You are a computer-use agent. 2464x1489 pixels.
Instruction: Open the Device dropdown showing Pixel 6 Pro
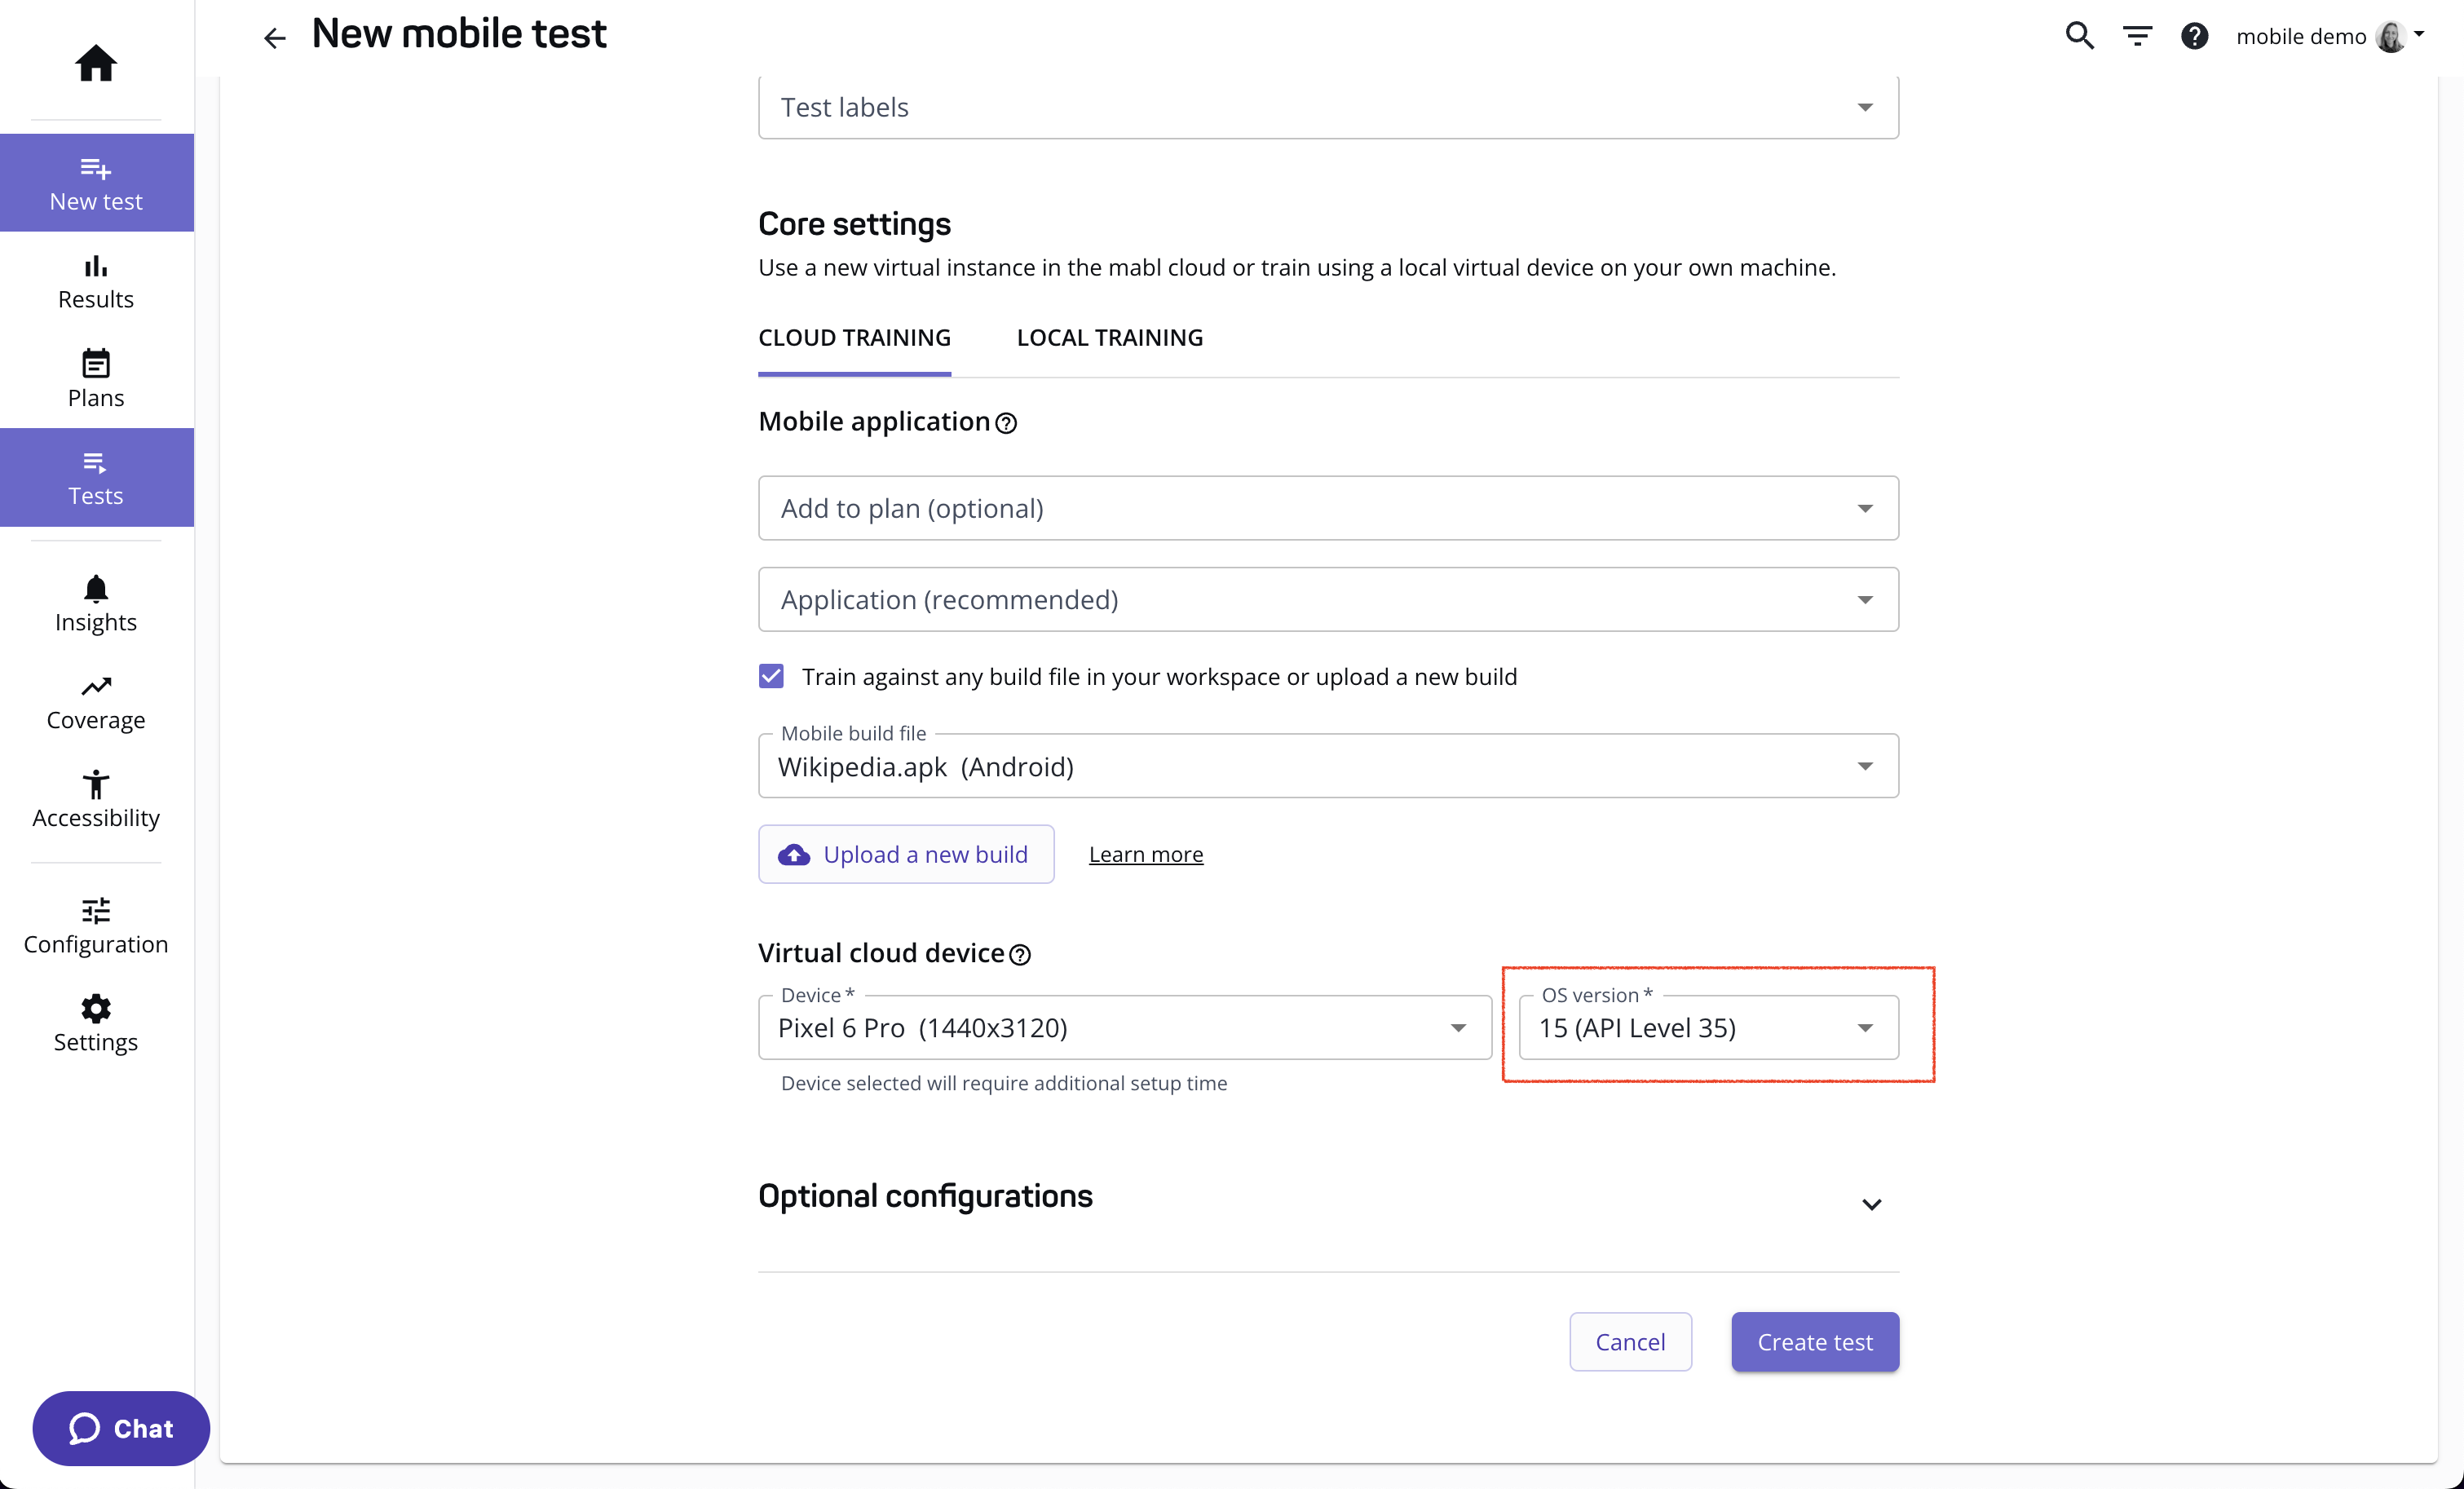click(x=1125, y=1027)
